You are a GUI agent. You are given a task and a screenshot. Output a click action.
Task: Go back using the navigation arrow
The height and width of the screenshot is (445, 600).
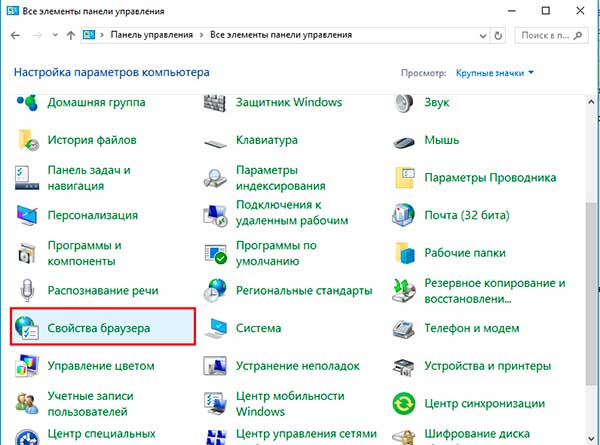tap(15, 36)
